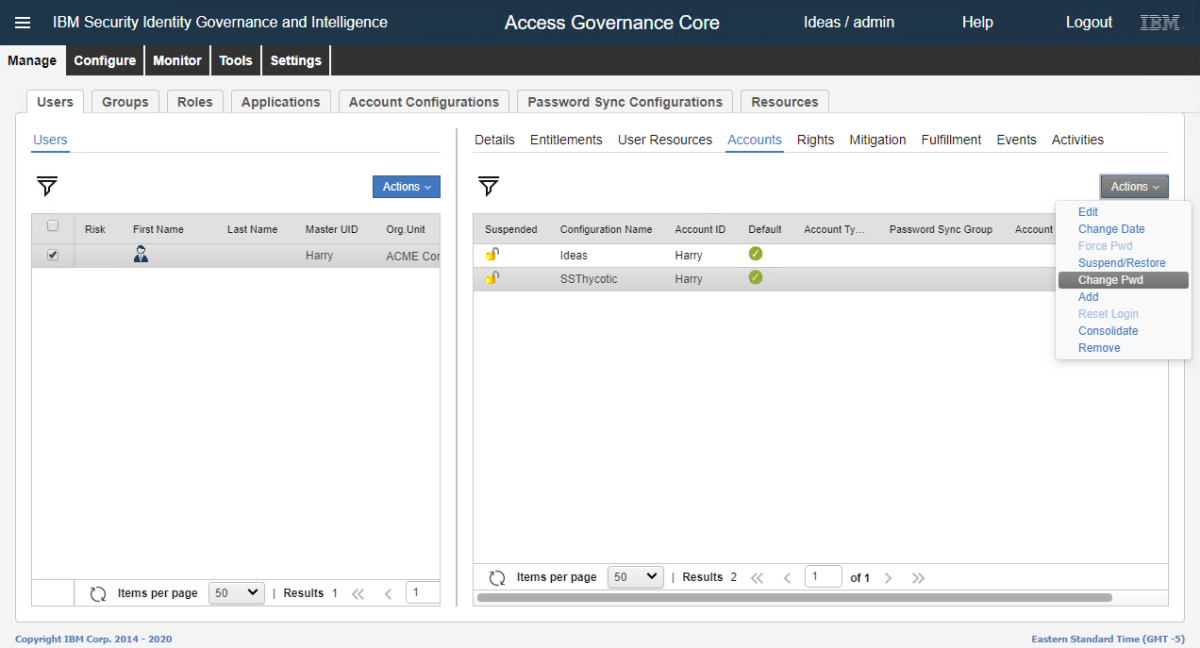Switch to the Entitlements tab
Image resolution: width=1200 pixels, height=648 pixels.
(566, 140)
